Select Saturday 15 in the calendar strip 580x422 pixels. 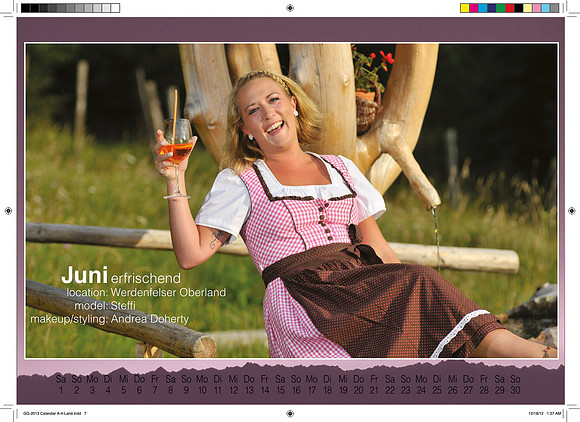[x=280, y=385]
